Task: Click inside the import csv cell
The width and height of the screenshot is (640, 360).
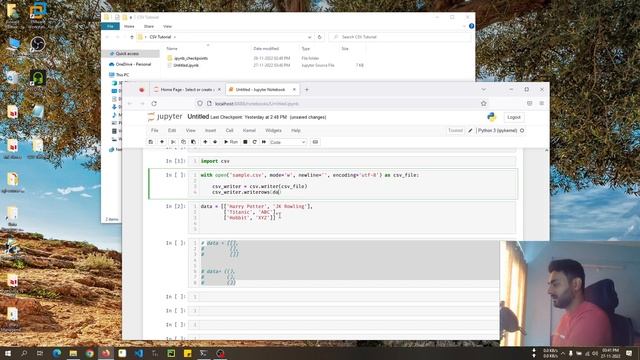Action: pyautogui.click(x=357, y=161)
